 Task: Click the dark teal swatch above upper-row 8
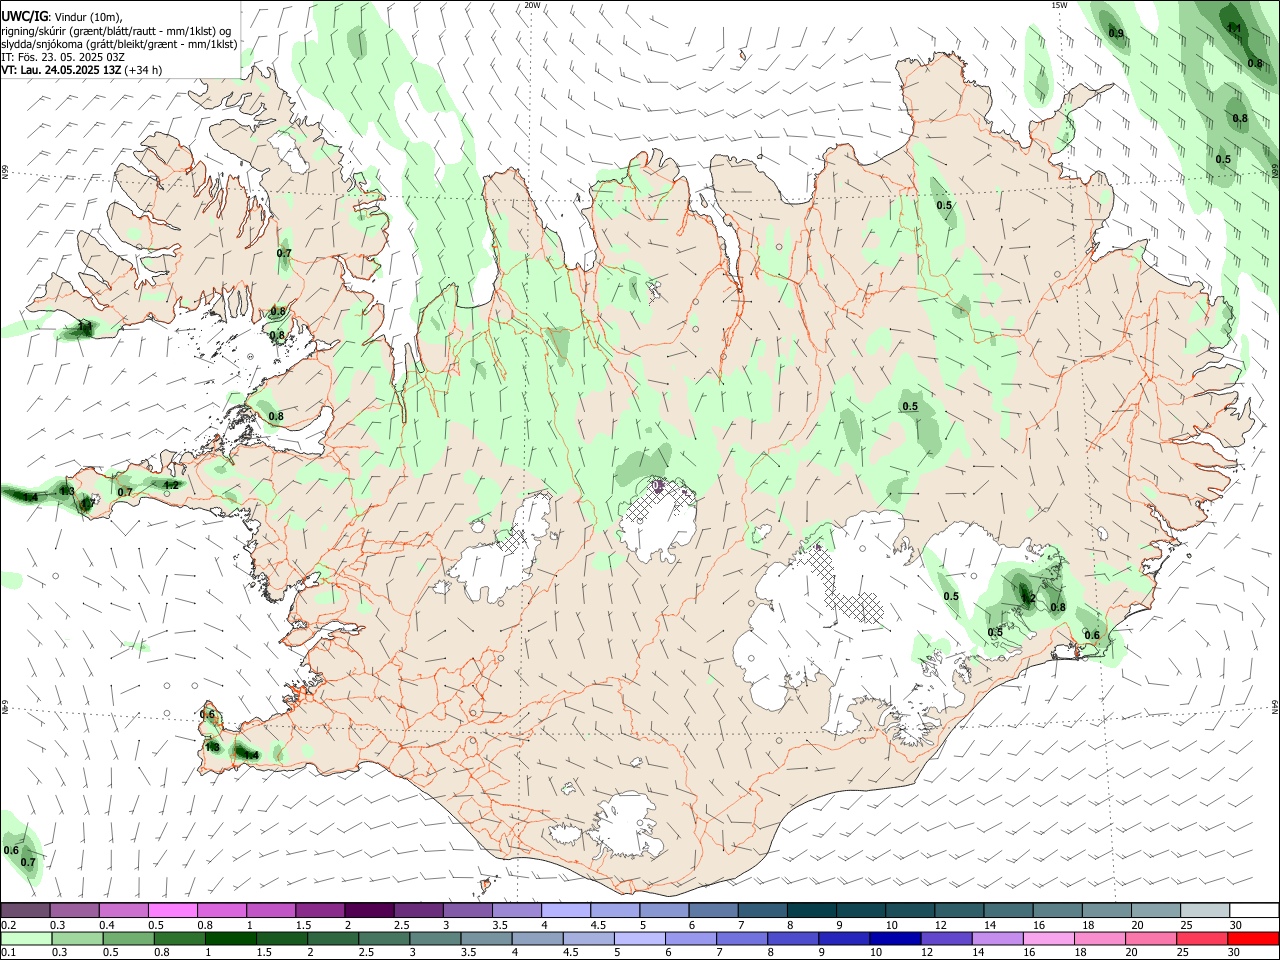pos(812,910)
